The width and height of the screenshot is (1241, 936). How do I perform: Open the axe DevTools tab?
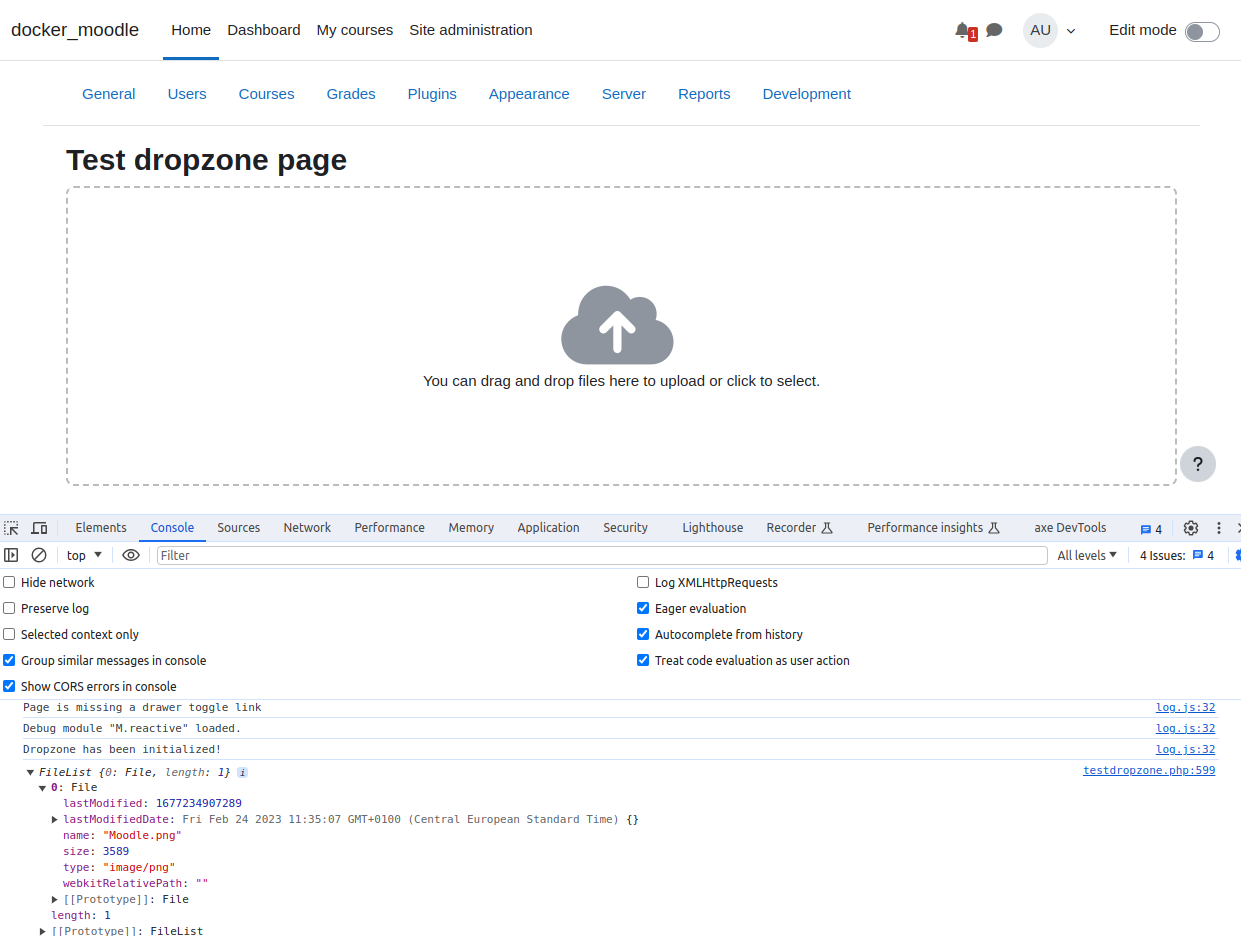1070,528
